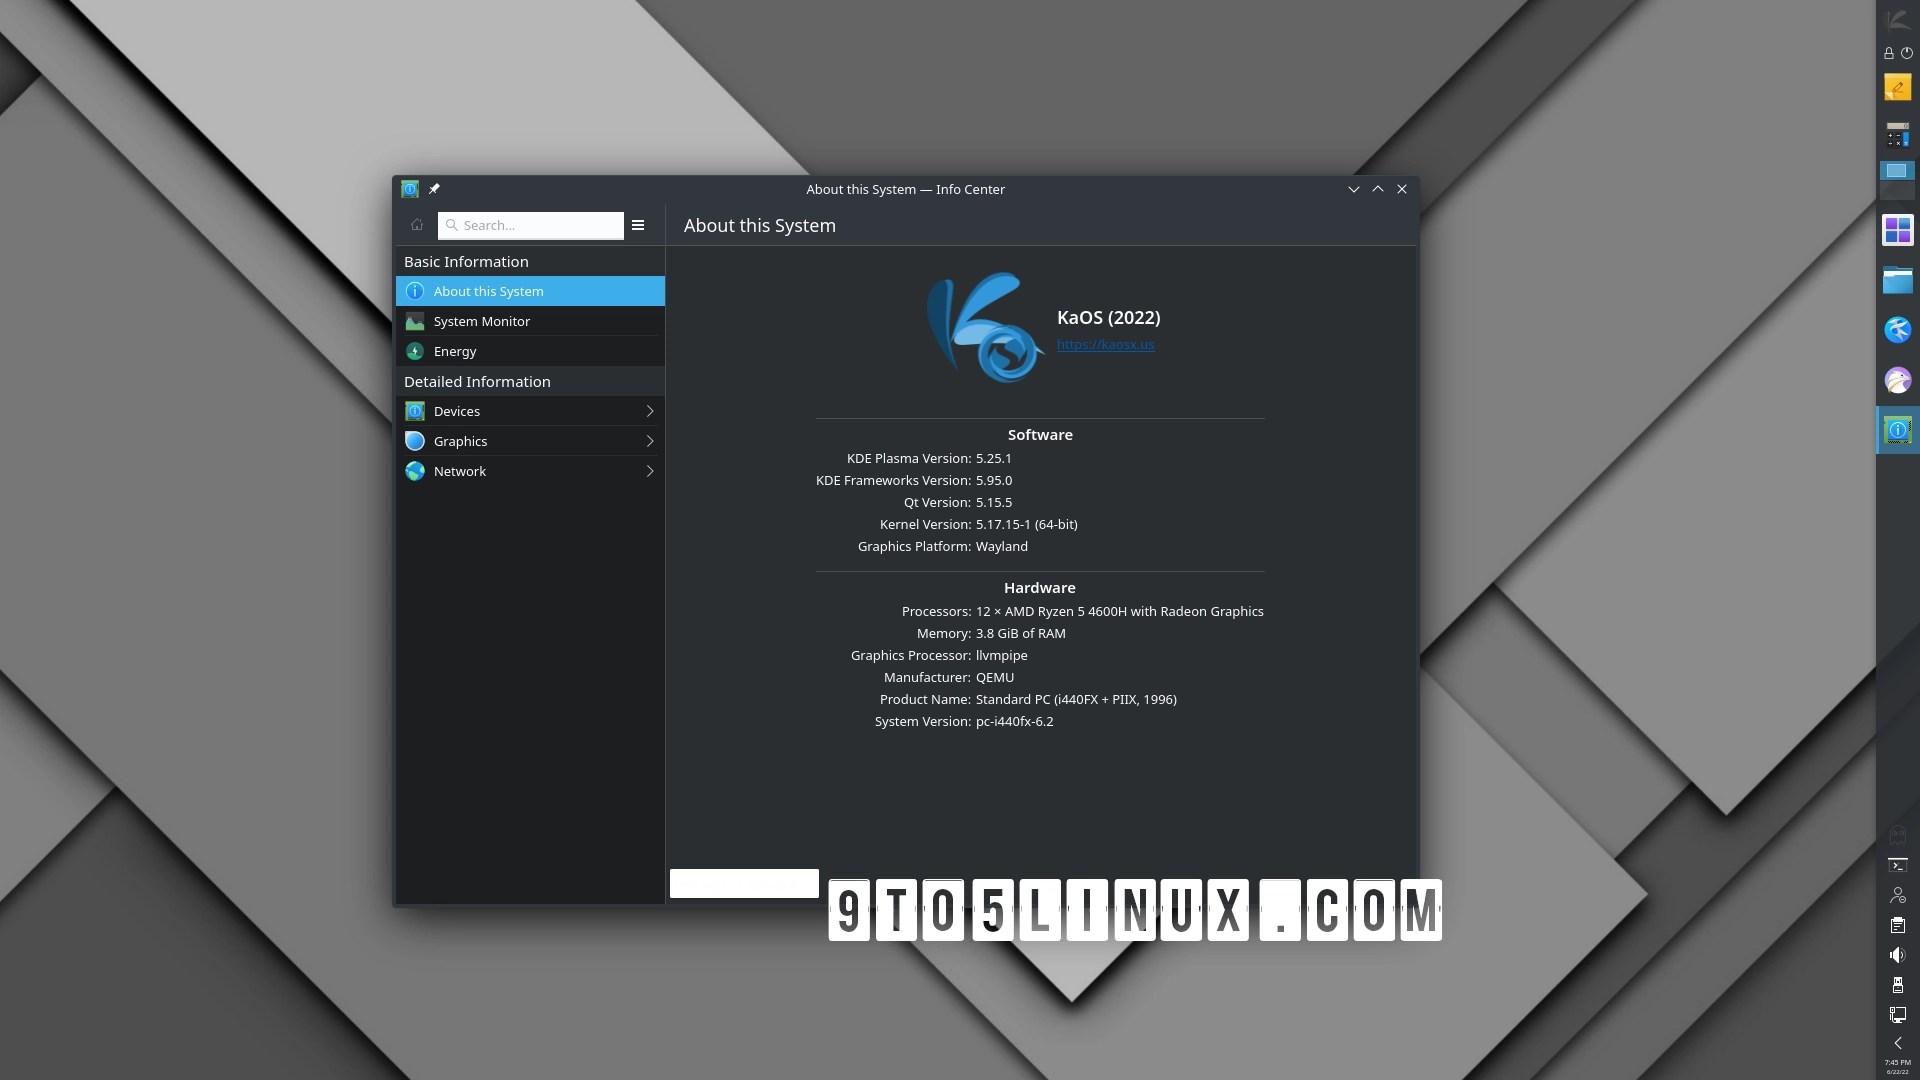1920x1080 pixels.
Task: Click the power button icon in the panel
Action: point(1906,53)
